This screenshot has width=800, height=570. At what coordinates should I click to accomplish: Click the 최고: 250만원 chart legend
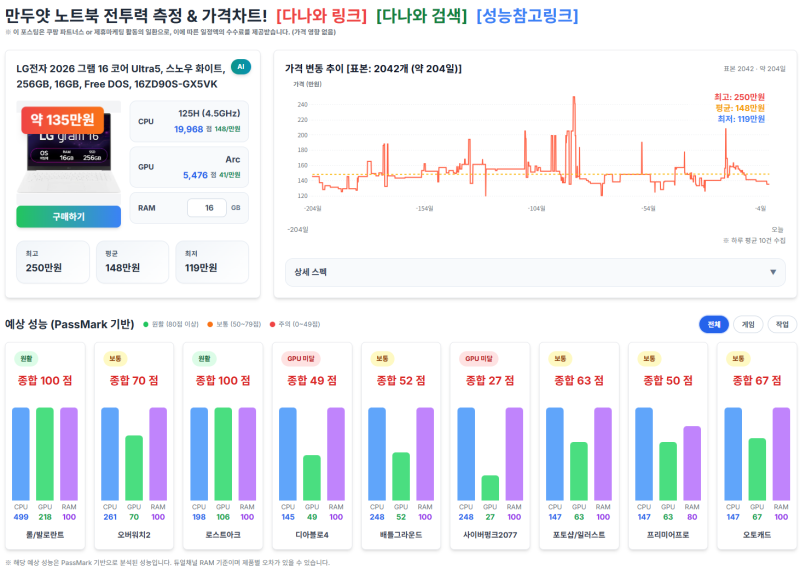[739, 97]
